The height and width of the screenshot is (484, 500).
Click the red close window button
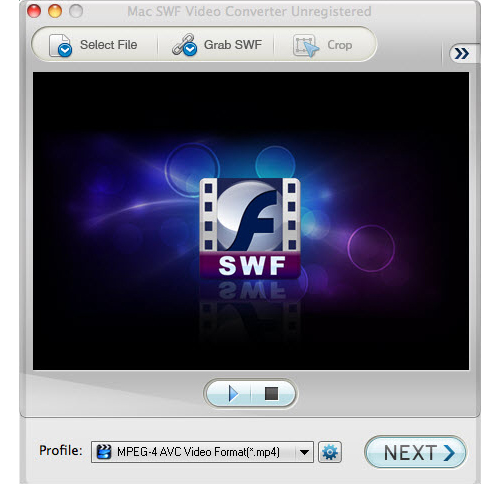click(34, 11)
